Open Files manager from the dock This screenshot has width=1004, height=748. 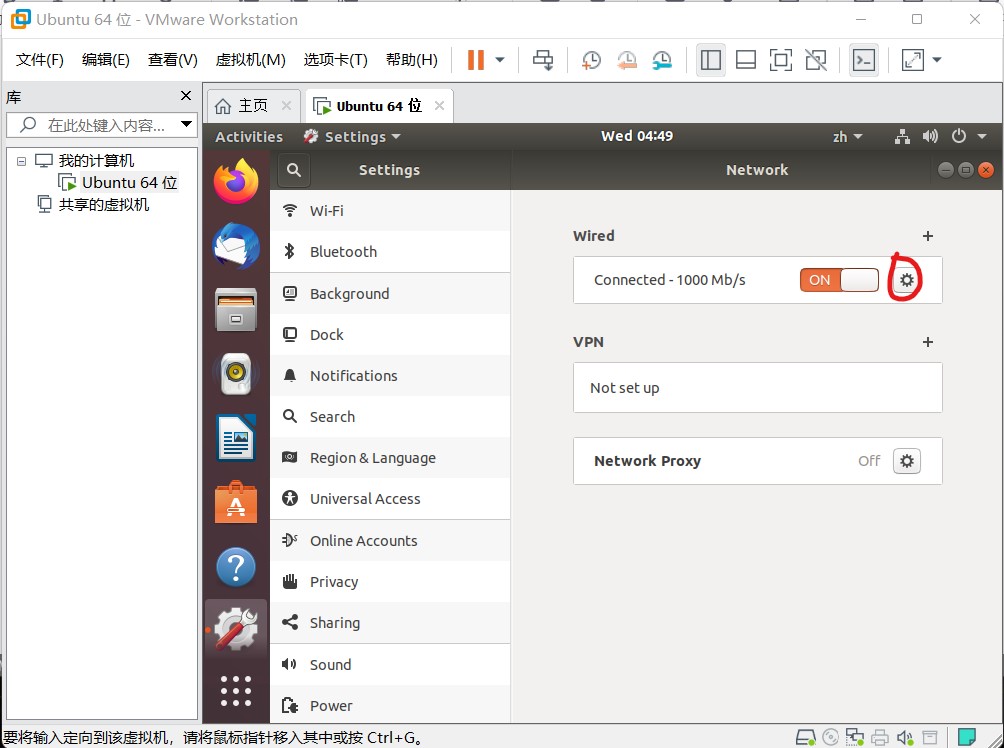pyautogui.click(x=236, y=310)
